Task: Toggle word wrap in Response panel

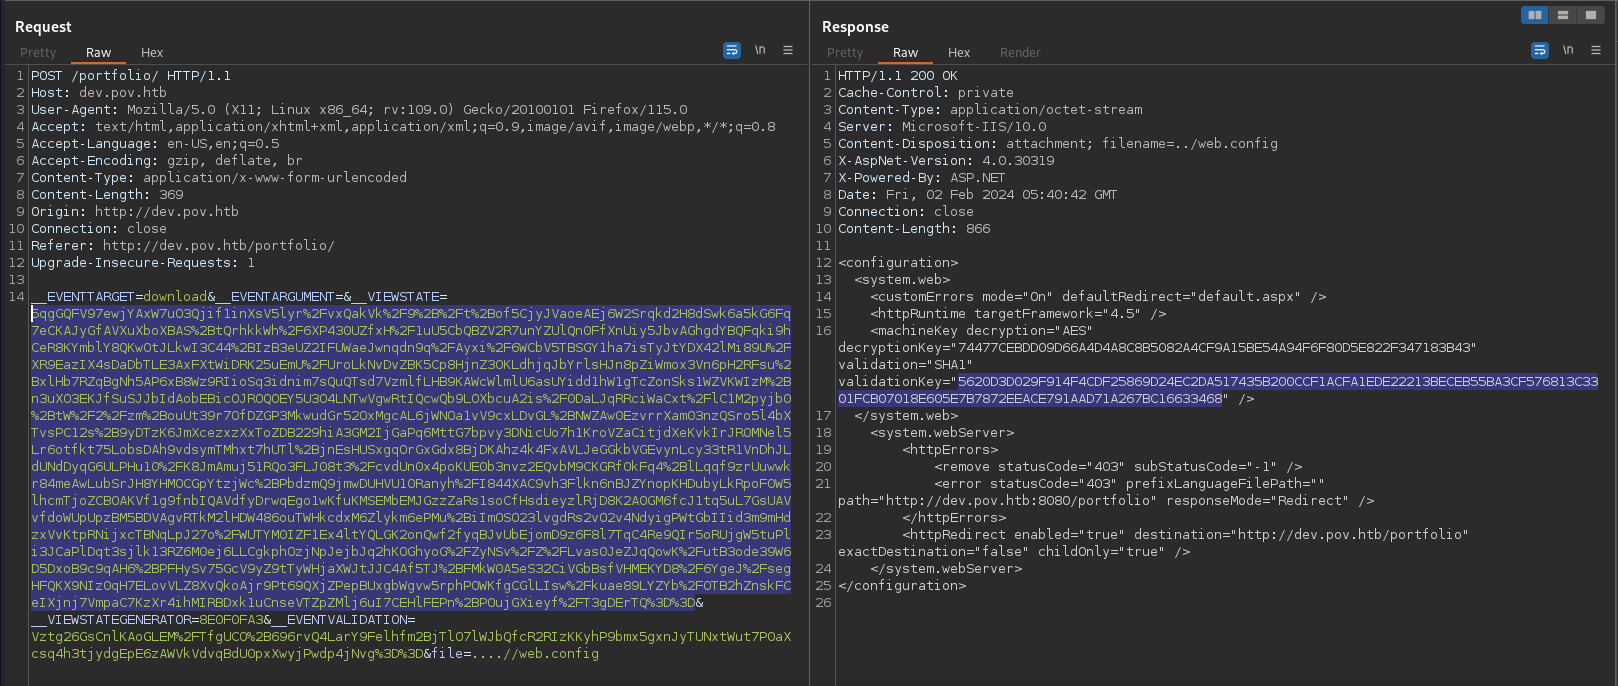Action: pos(1540,50)
